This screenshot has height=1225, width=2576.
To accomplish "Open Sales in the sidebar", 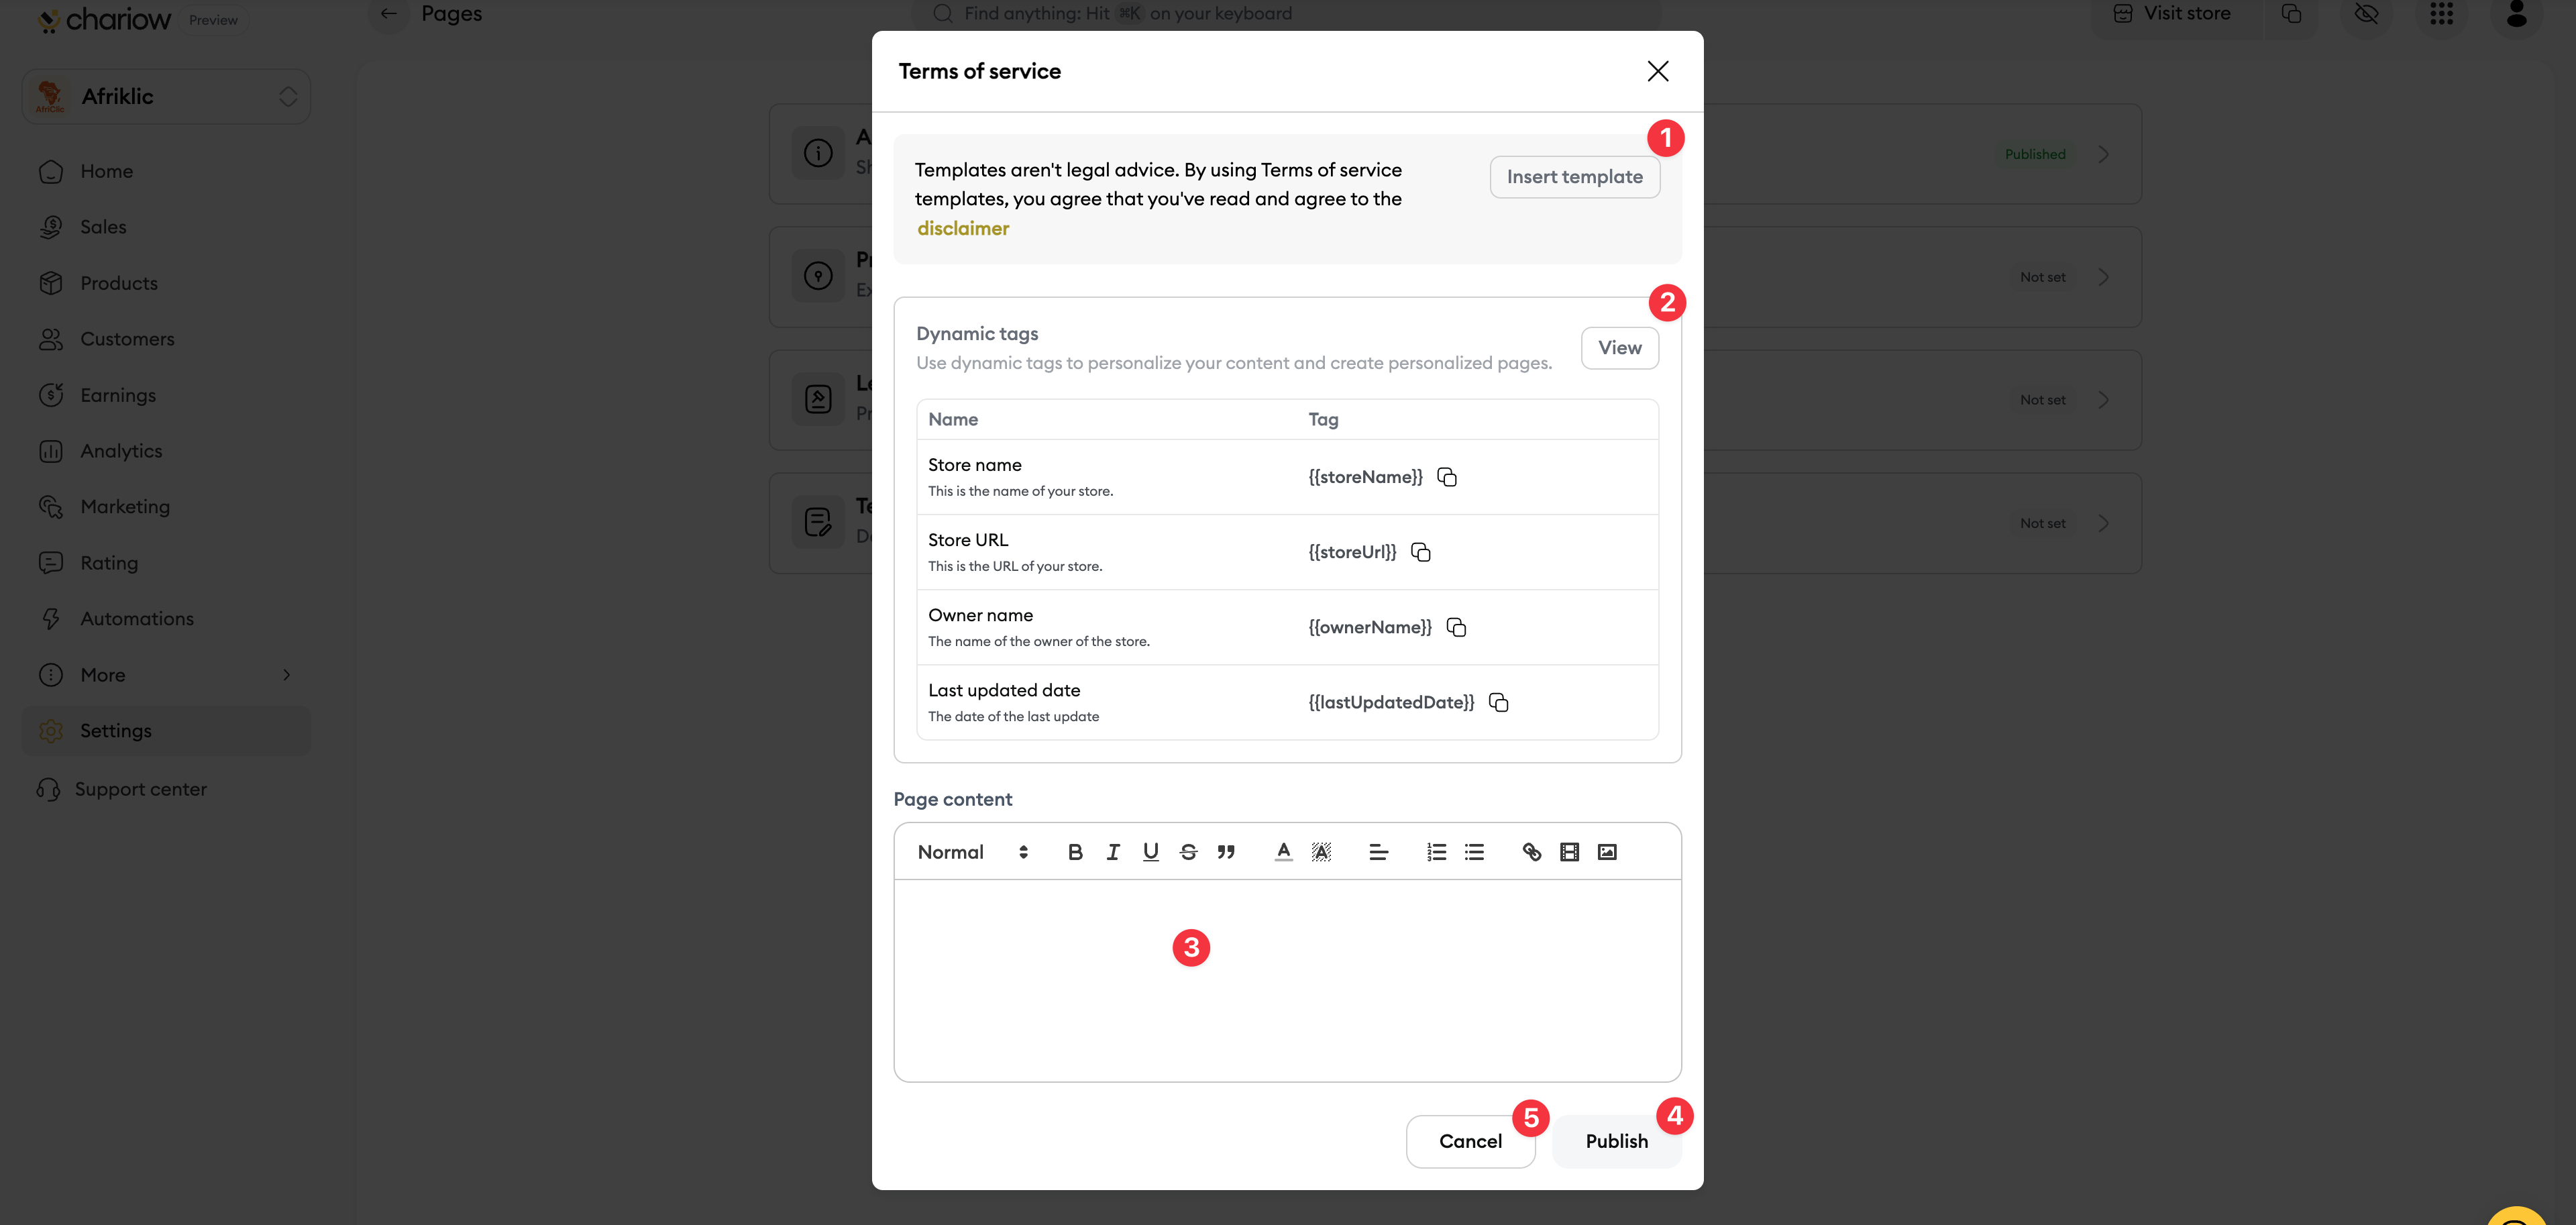I will 166,227.
